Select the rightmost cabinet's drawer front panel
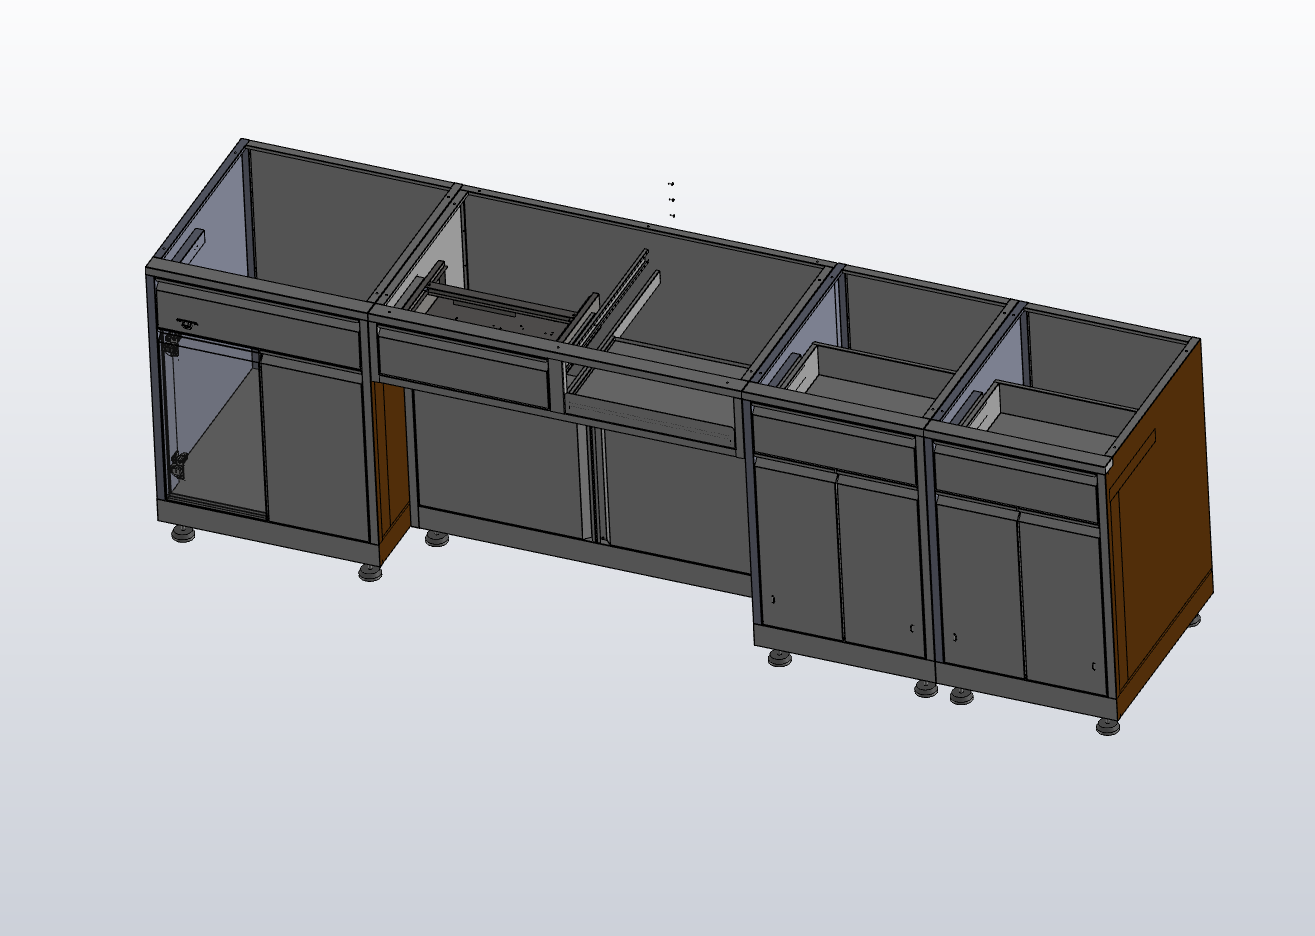Screen dimensions: 1315x936 1018,484
